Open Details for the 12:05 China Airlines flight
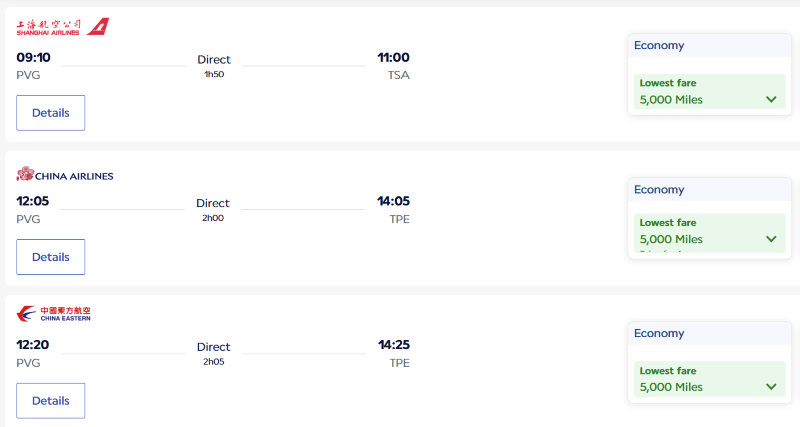Viewport: 800px width, 427px height. pos(51,257)
